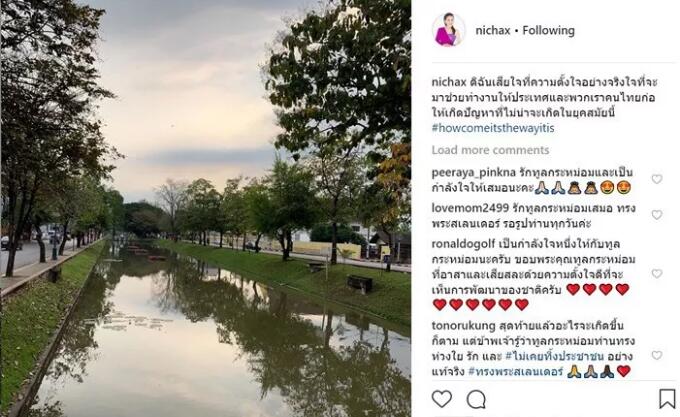The height and width of the screenshot is (417, 680).
Task: Visit ronaldogolf's profile
Action: 463,244
